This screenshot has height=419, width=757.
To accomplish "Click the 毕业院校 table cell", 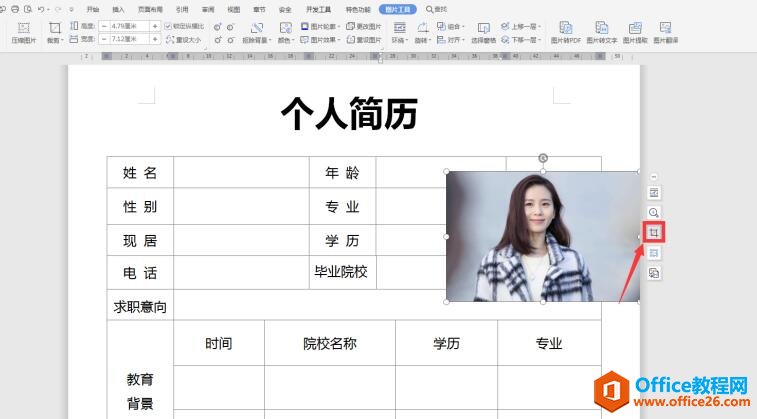I will [x=342, y=272].
